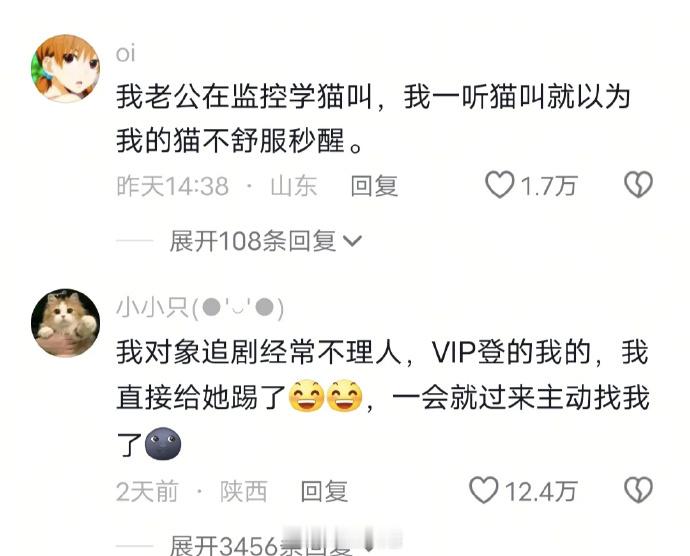Reply to 小小只's comment via 回复

[324, 491]
